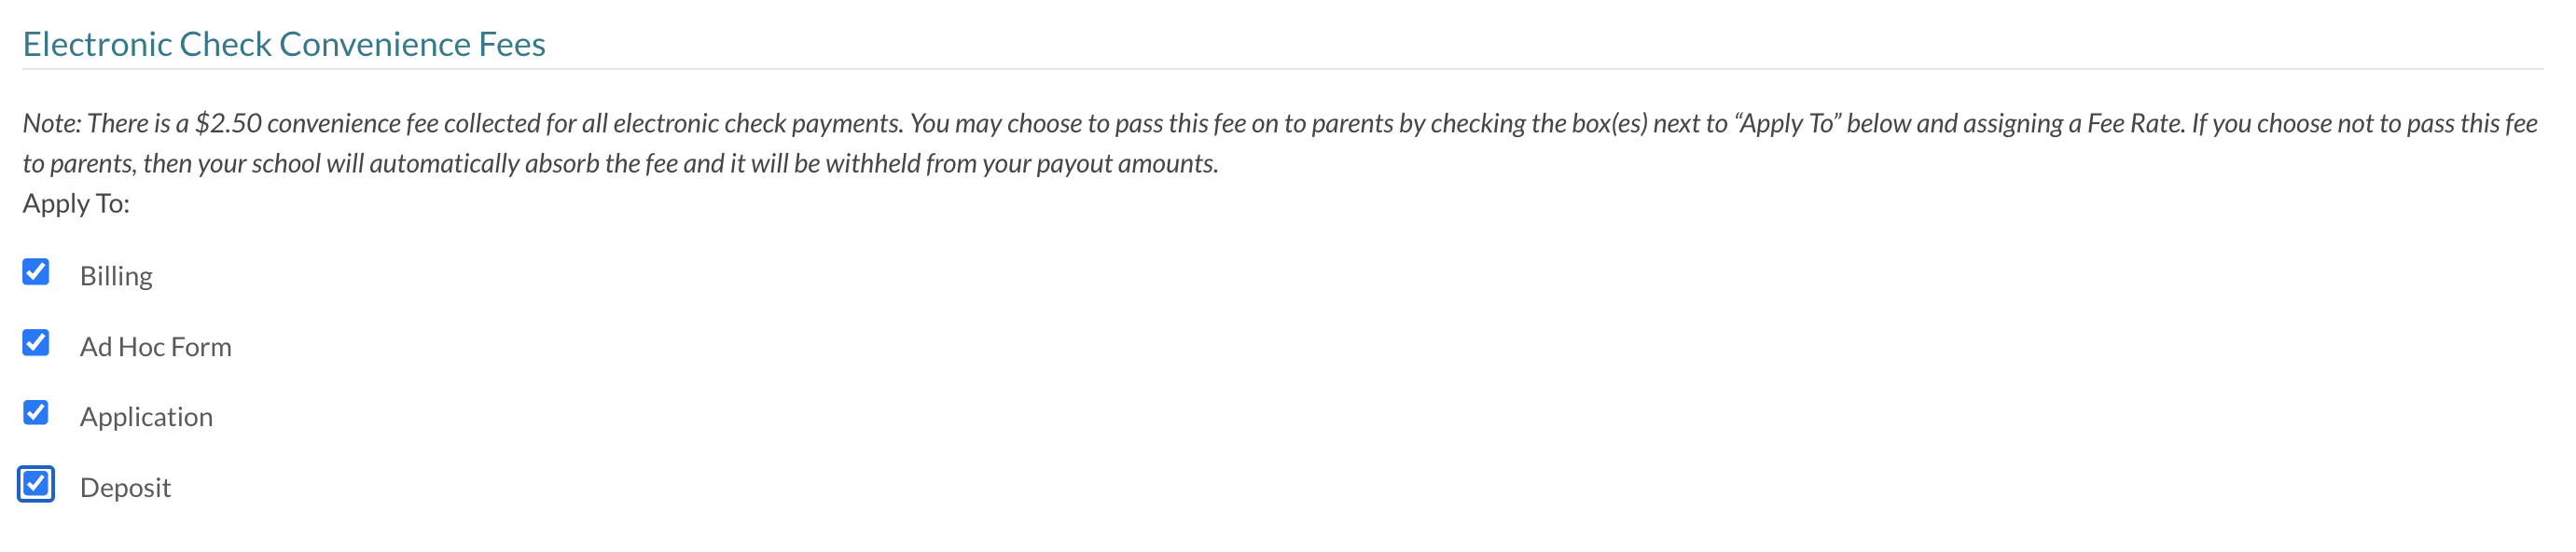Click the word "Note:" starting the paragraph

[52, 123]
